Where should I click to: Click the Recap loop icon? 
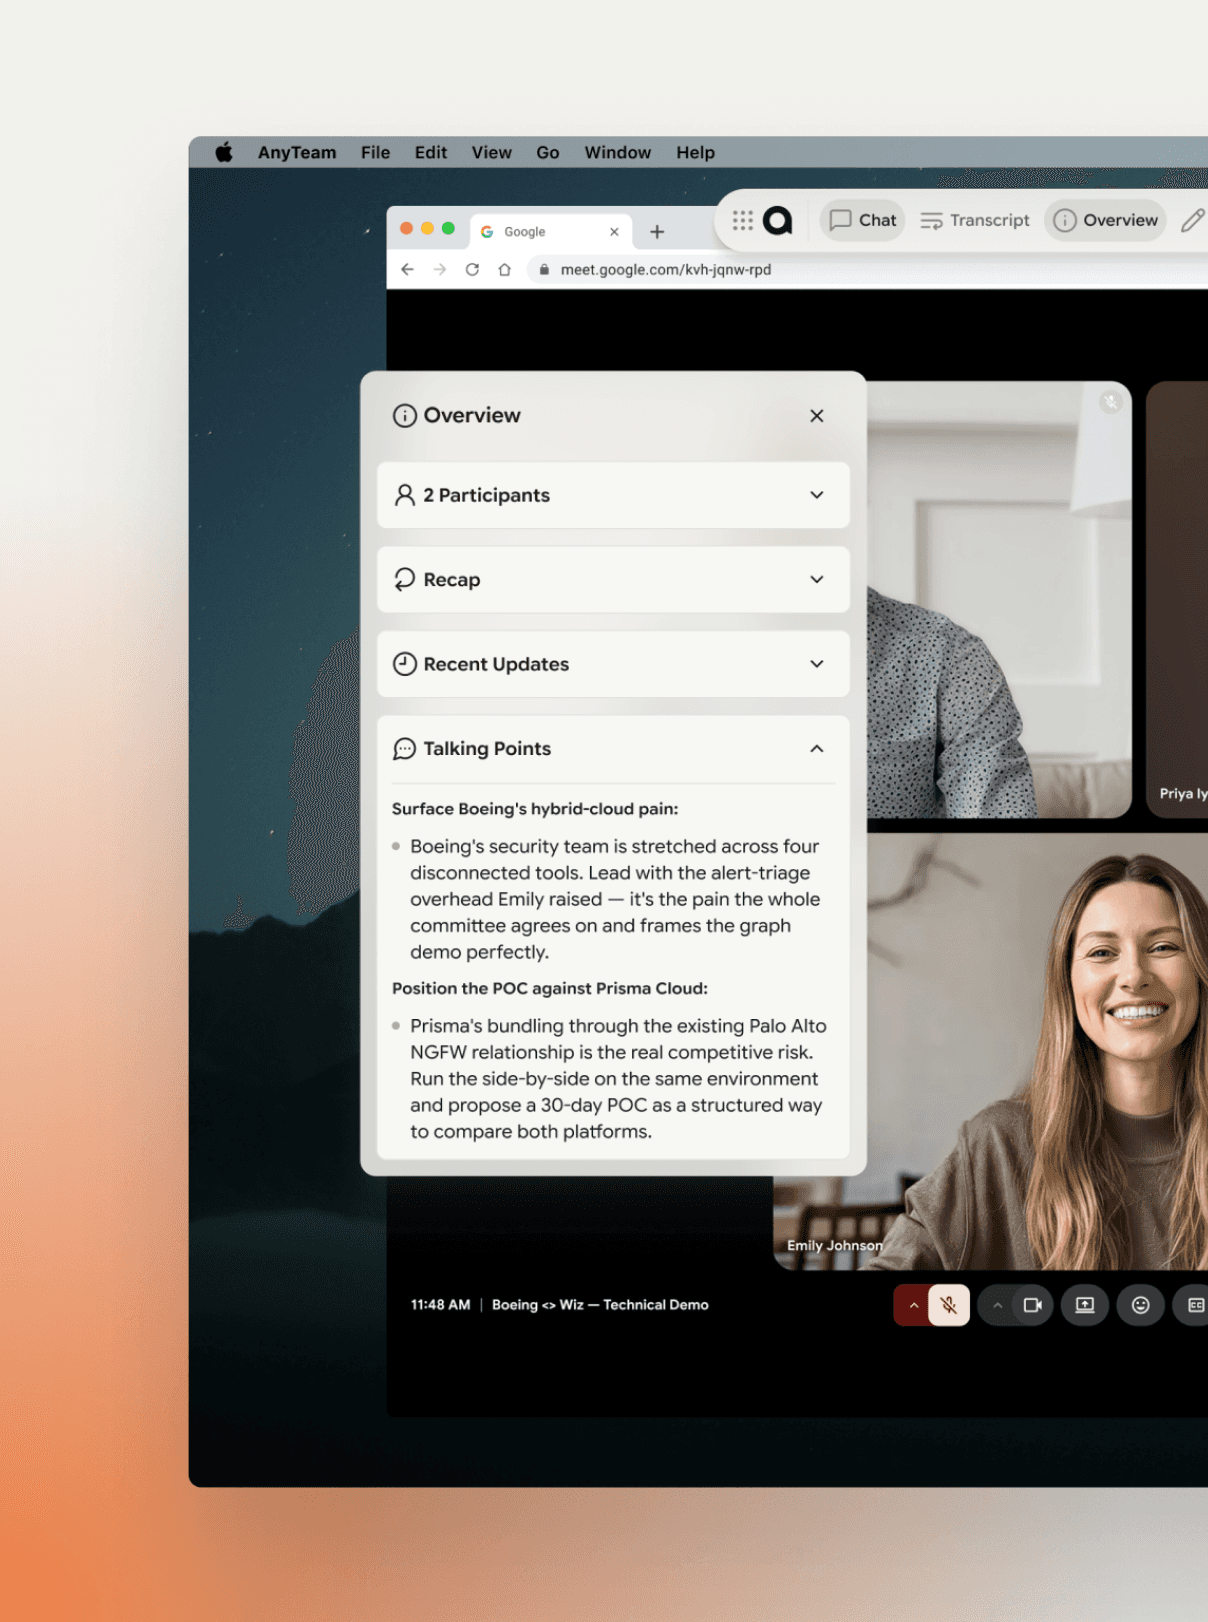tap(405, 579)
